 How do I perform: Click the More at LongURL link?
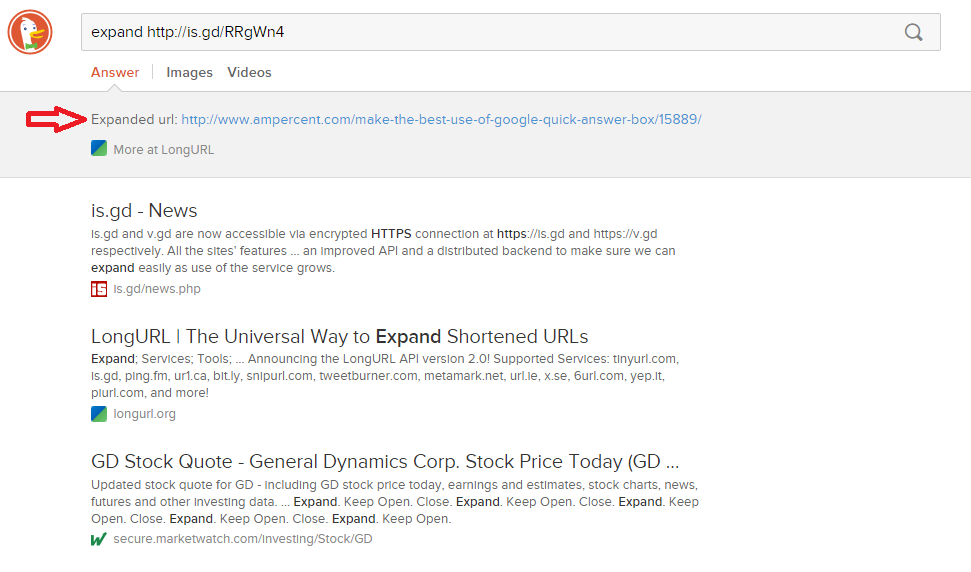[163, 150]
